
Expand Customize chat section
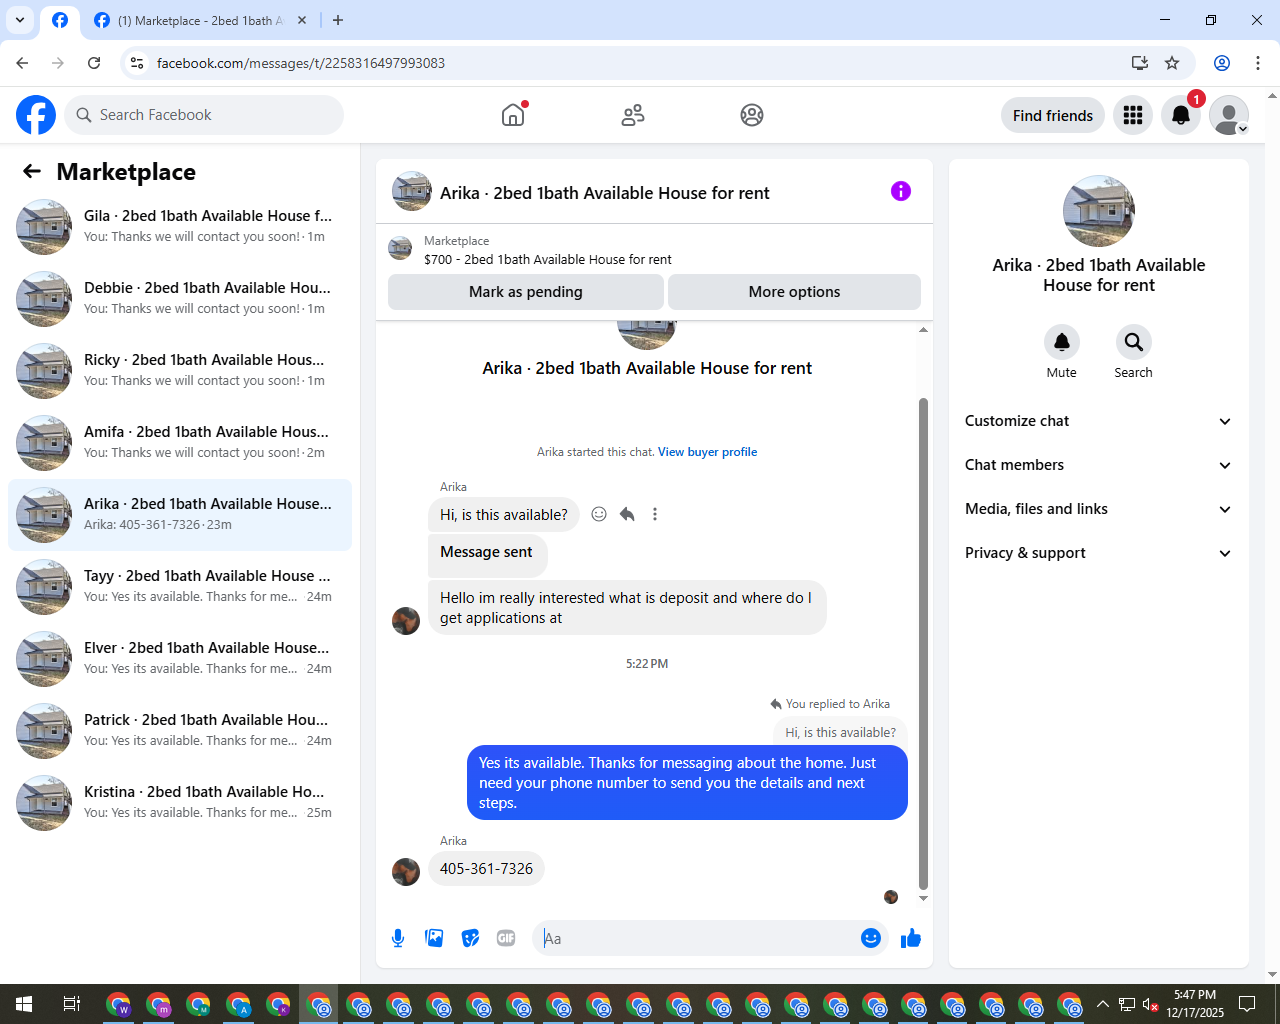click(1098, 421)
